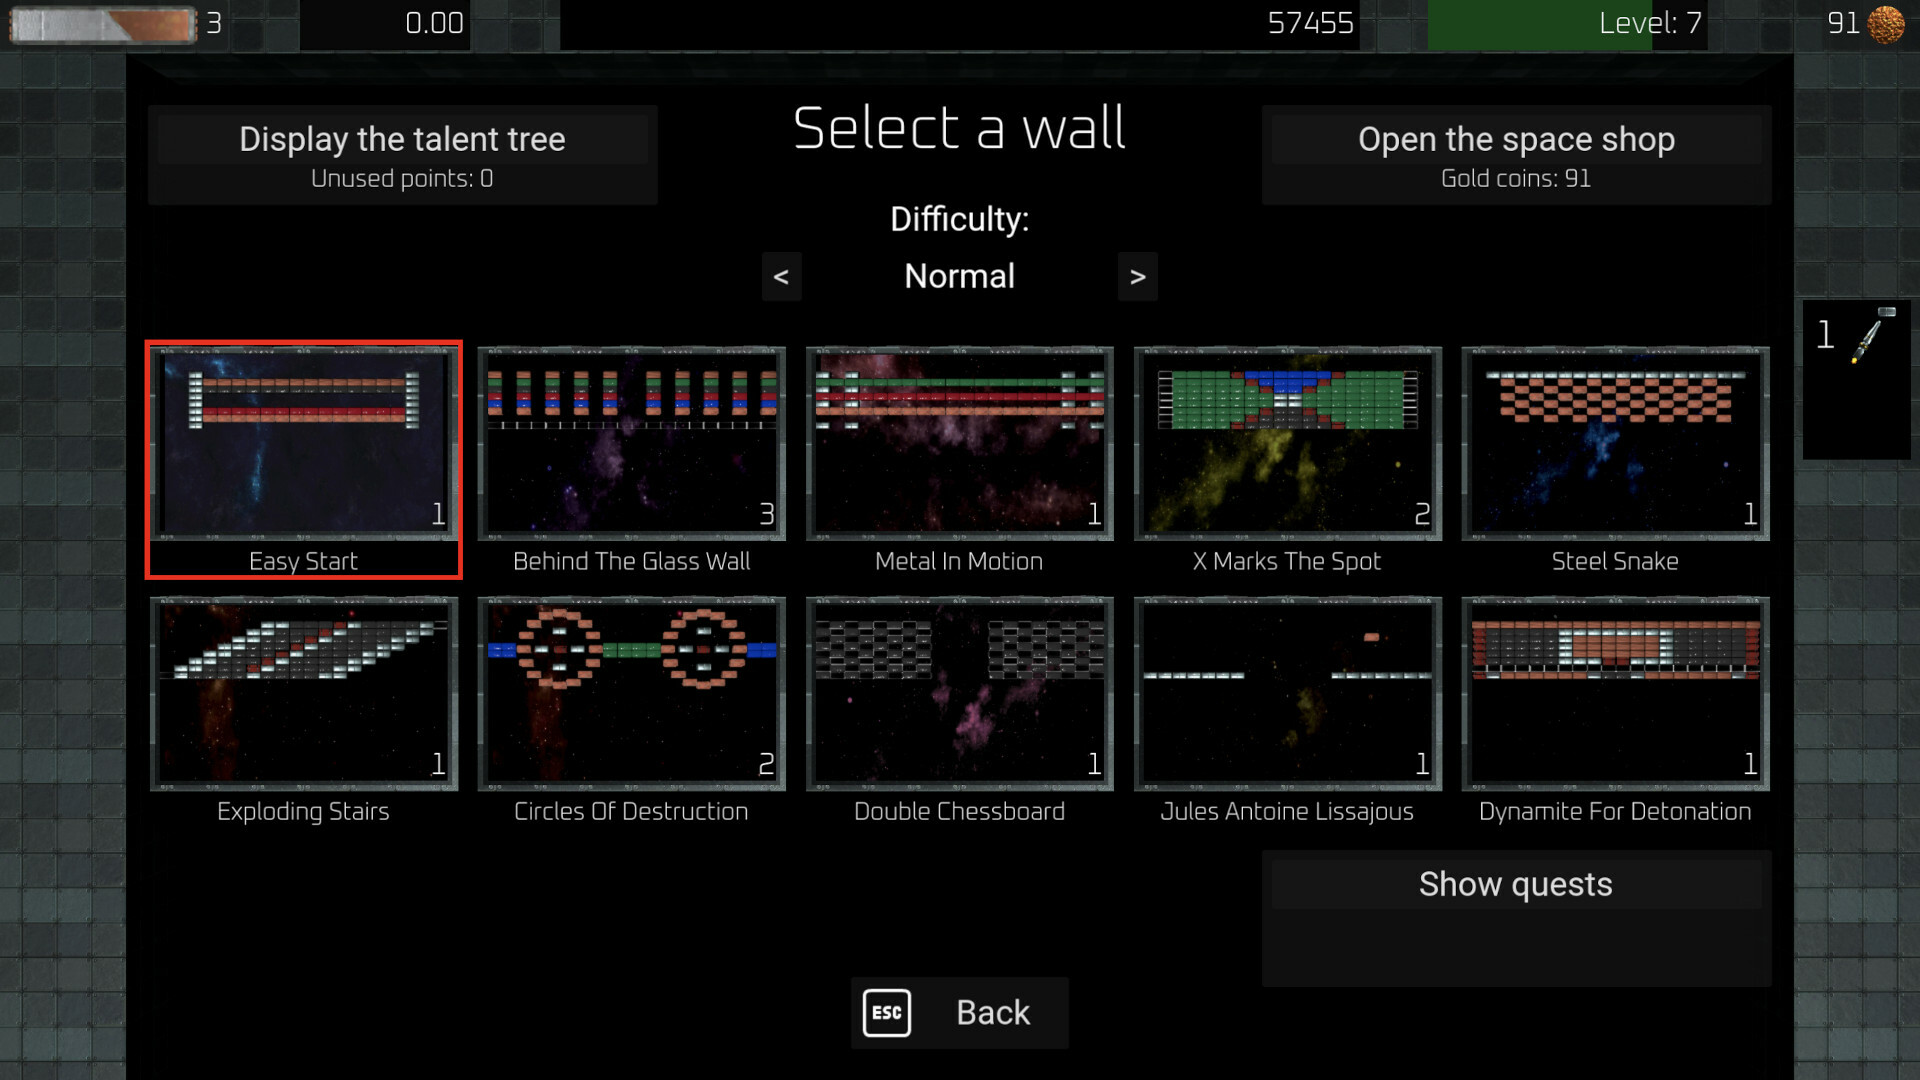Choose the Metal In Motion wall
The height and width of the screenshot is (1080, 1920).
[x=958, y=443]
